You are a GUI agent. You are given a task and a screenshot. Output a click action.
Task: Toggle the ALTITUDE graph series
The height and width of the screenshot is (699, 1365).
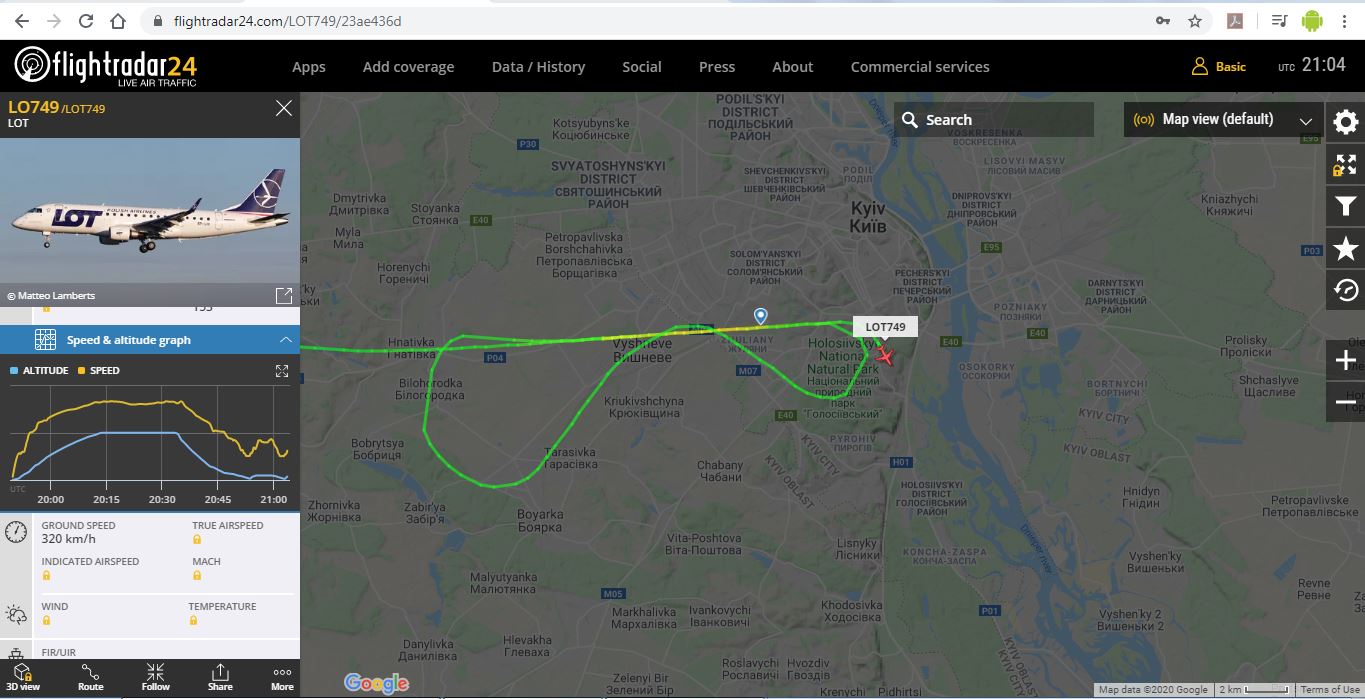click(39, 370)
